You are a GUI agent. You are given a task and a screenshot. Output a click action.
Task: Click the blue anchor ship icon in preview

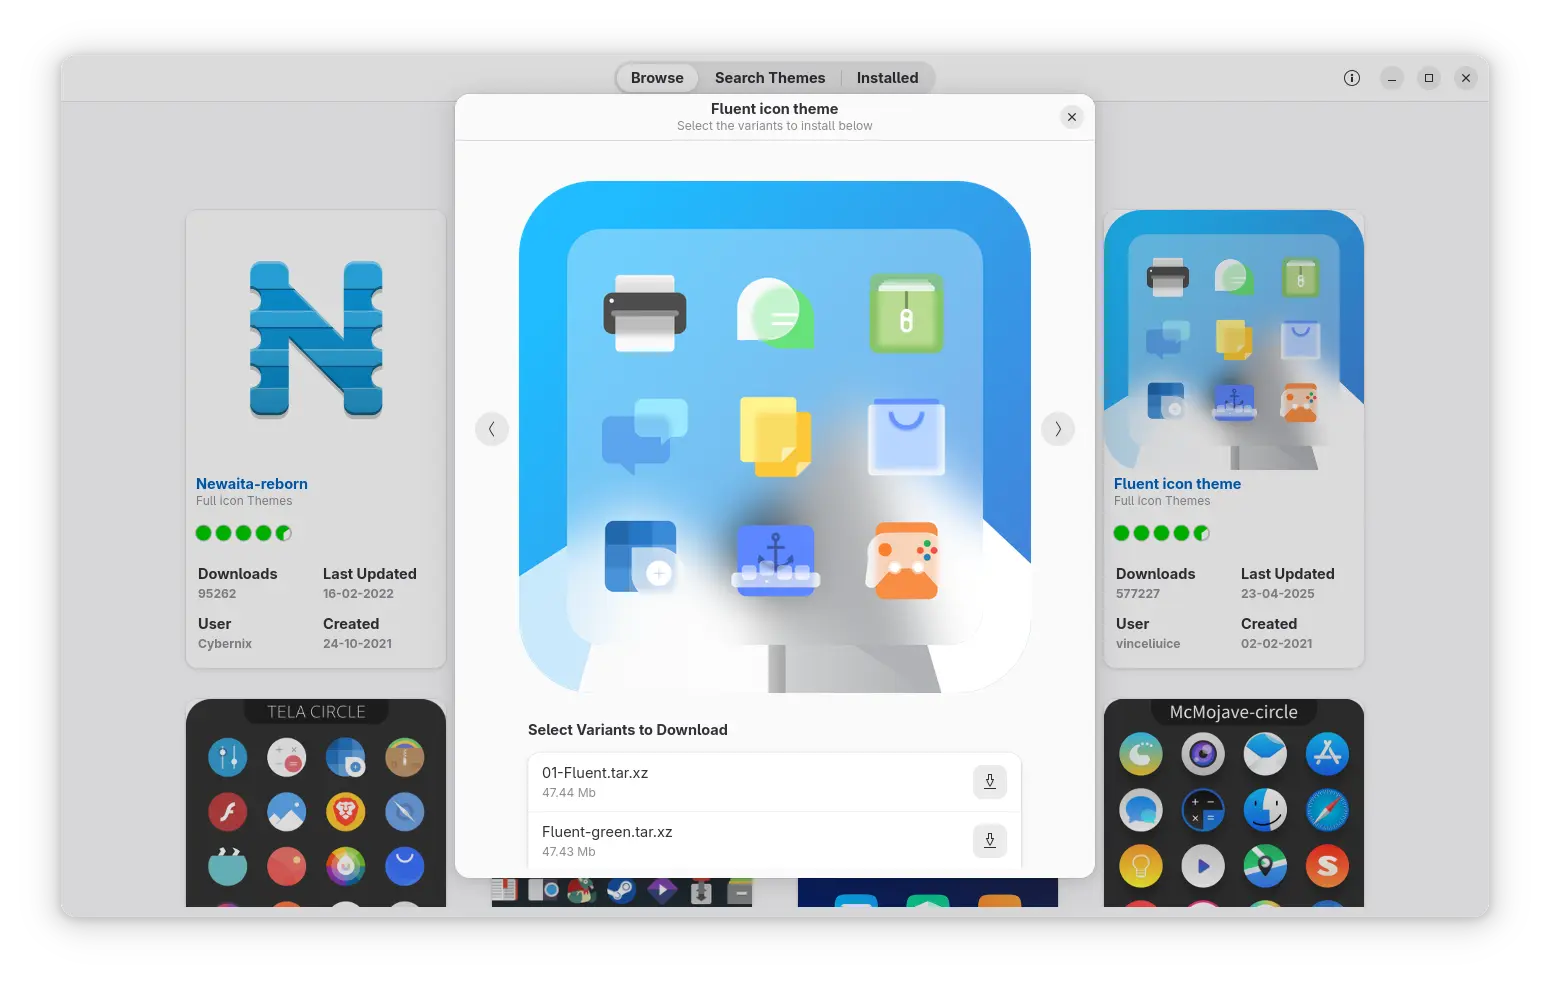pyautogui.click(x=775, y=561)
